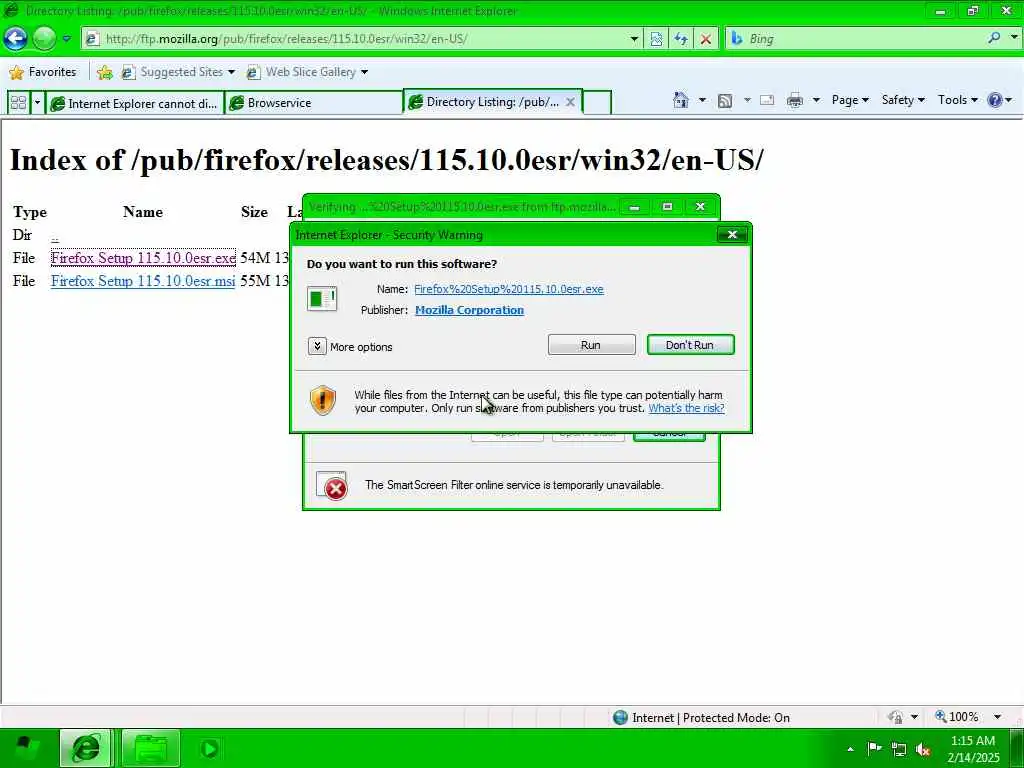Open the search provider dropdown

pyautogui.click(x=1014, y=38)
